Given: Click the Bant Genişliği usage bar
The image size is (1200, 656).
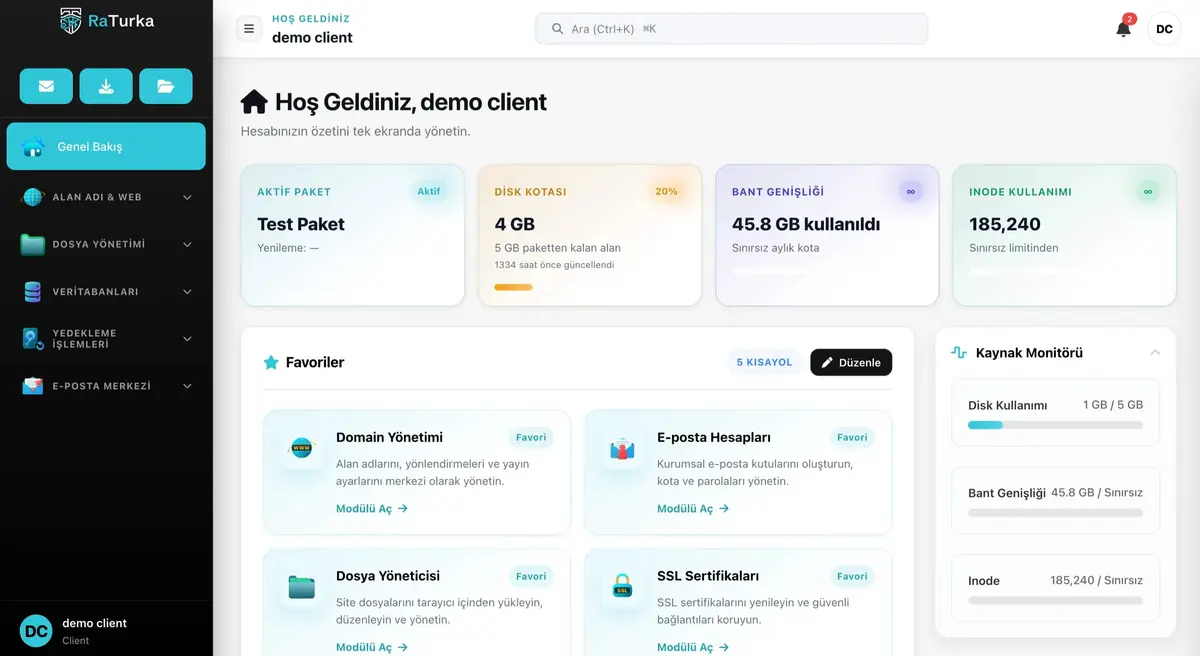Looking at the screenshot, I should (1055, 513).
